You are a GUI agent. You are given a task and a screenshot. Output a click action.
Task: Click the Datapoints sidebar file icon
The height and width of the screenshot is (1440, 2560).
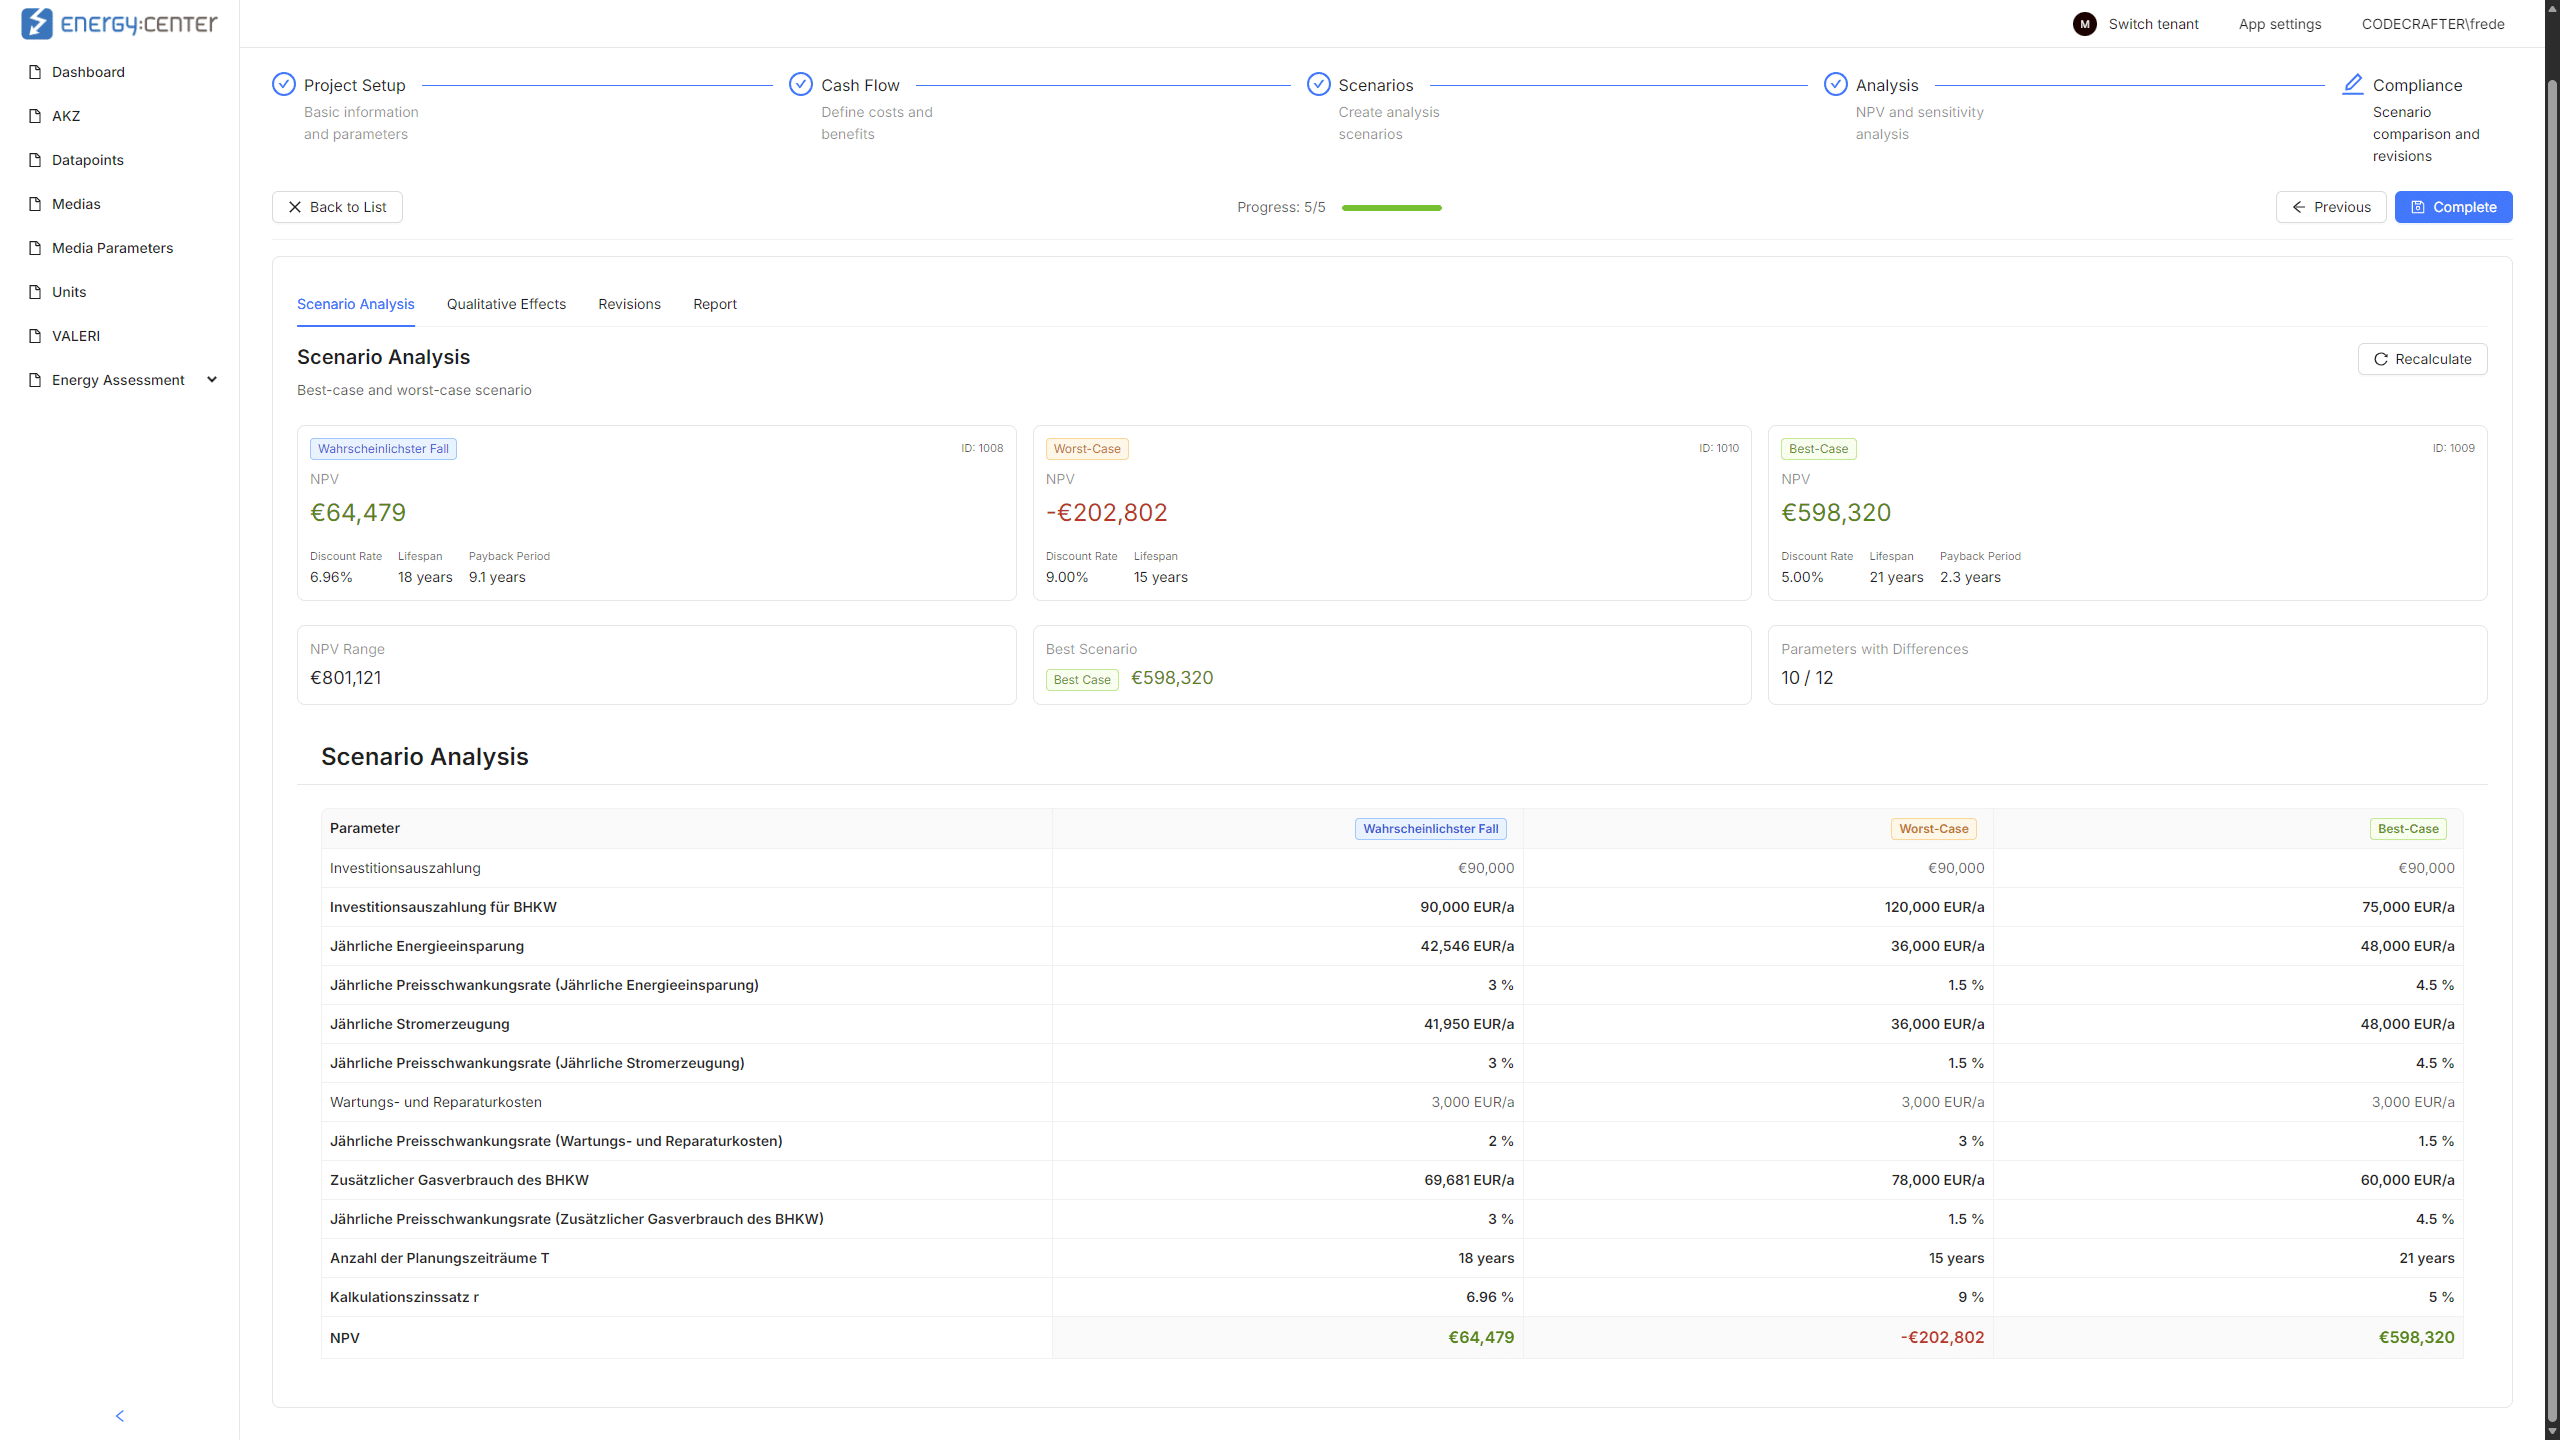tap(35, 160)
